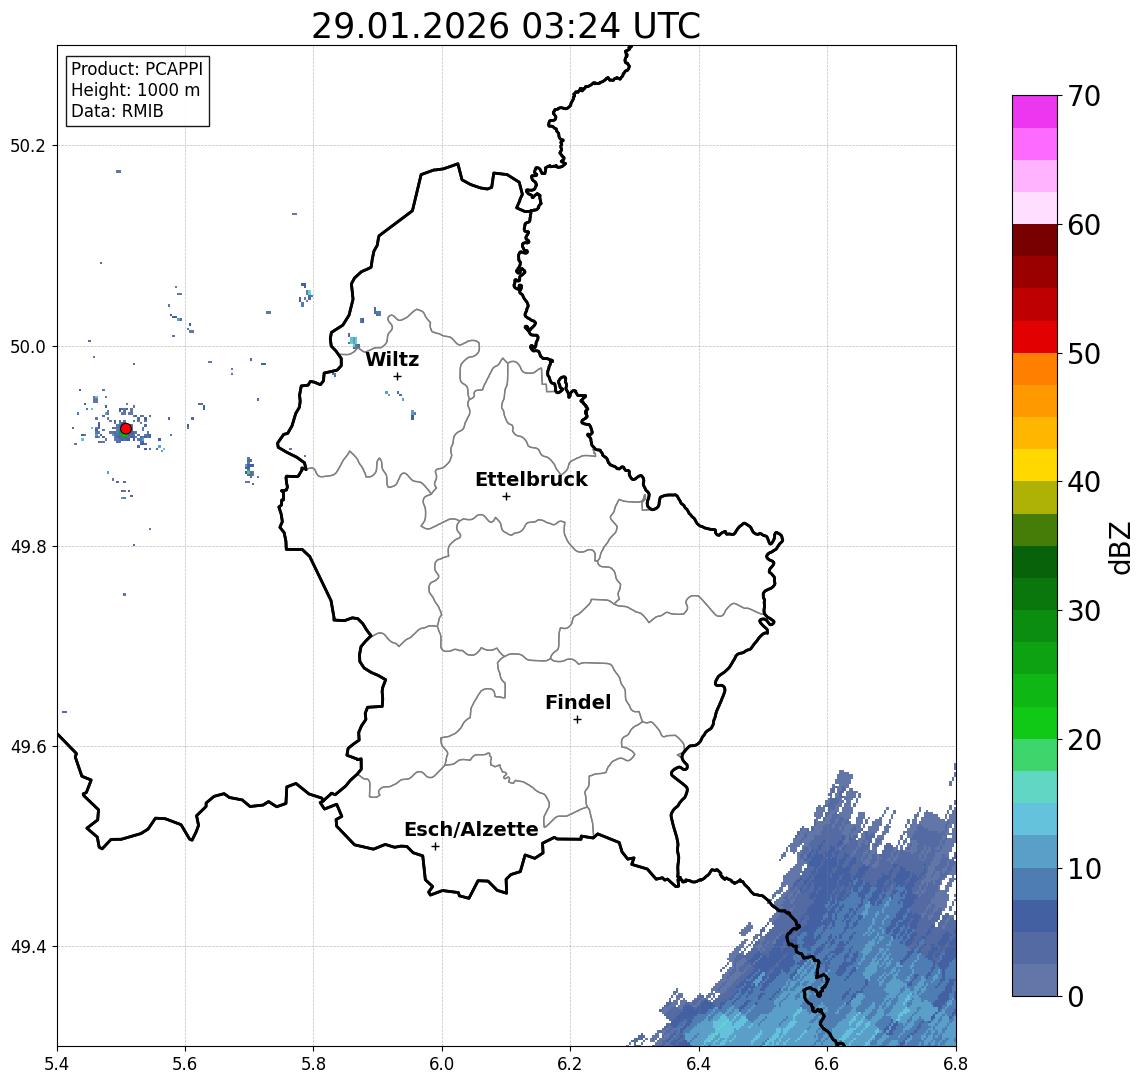The width and height of the screenshot is (1145, 1084).
Task: Click the Ettelbruck city label
Action: (x=531, y=479)
